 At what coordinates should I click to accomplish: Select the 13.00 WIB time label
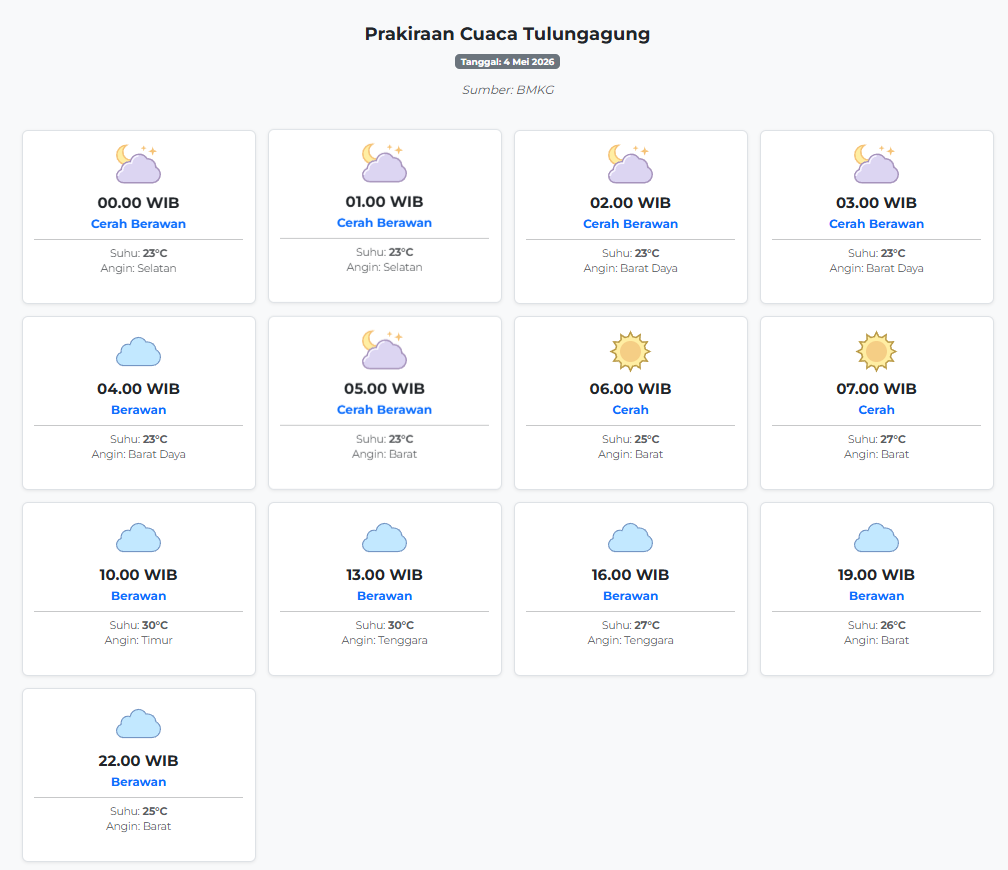coord(384,575)
